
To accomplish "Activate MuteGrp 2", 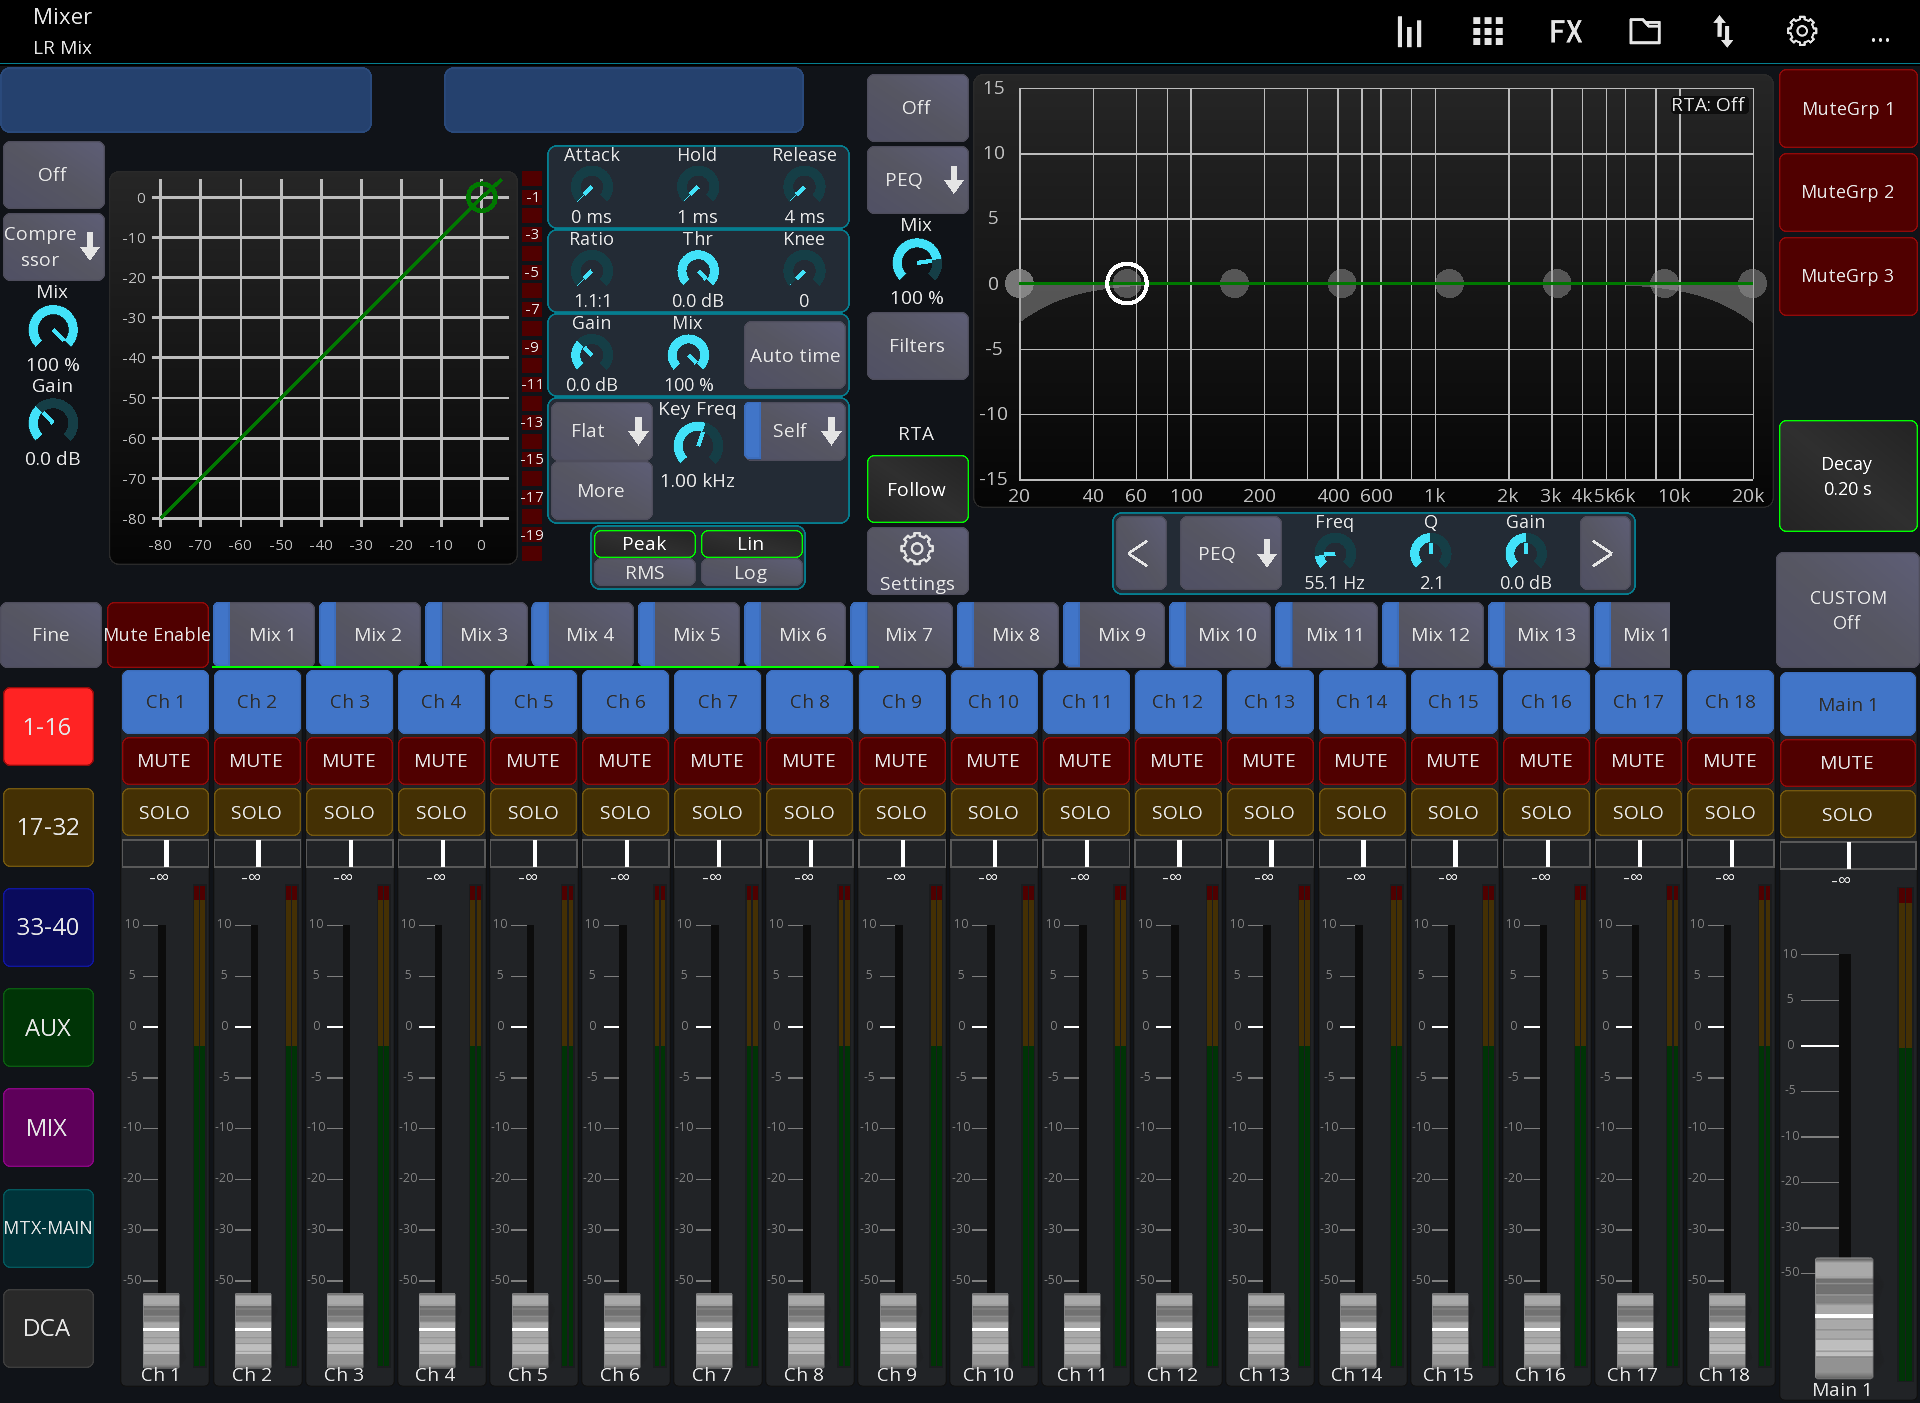I will coord(1848,192).
